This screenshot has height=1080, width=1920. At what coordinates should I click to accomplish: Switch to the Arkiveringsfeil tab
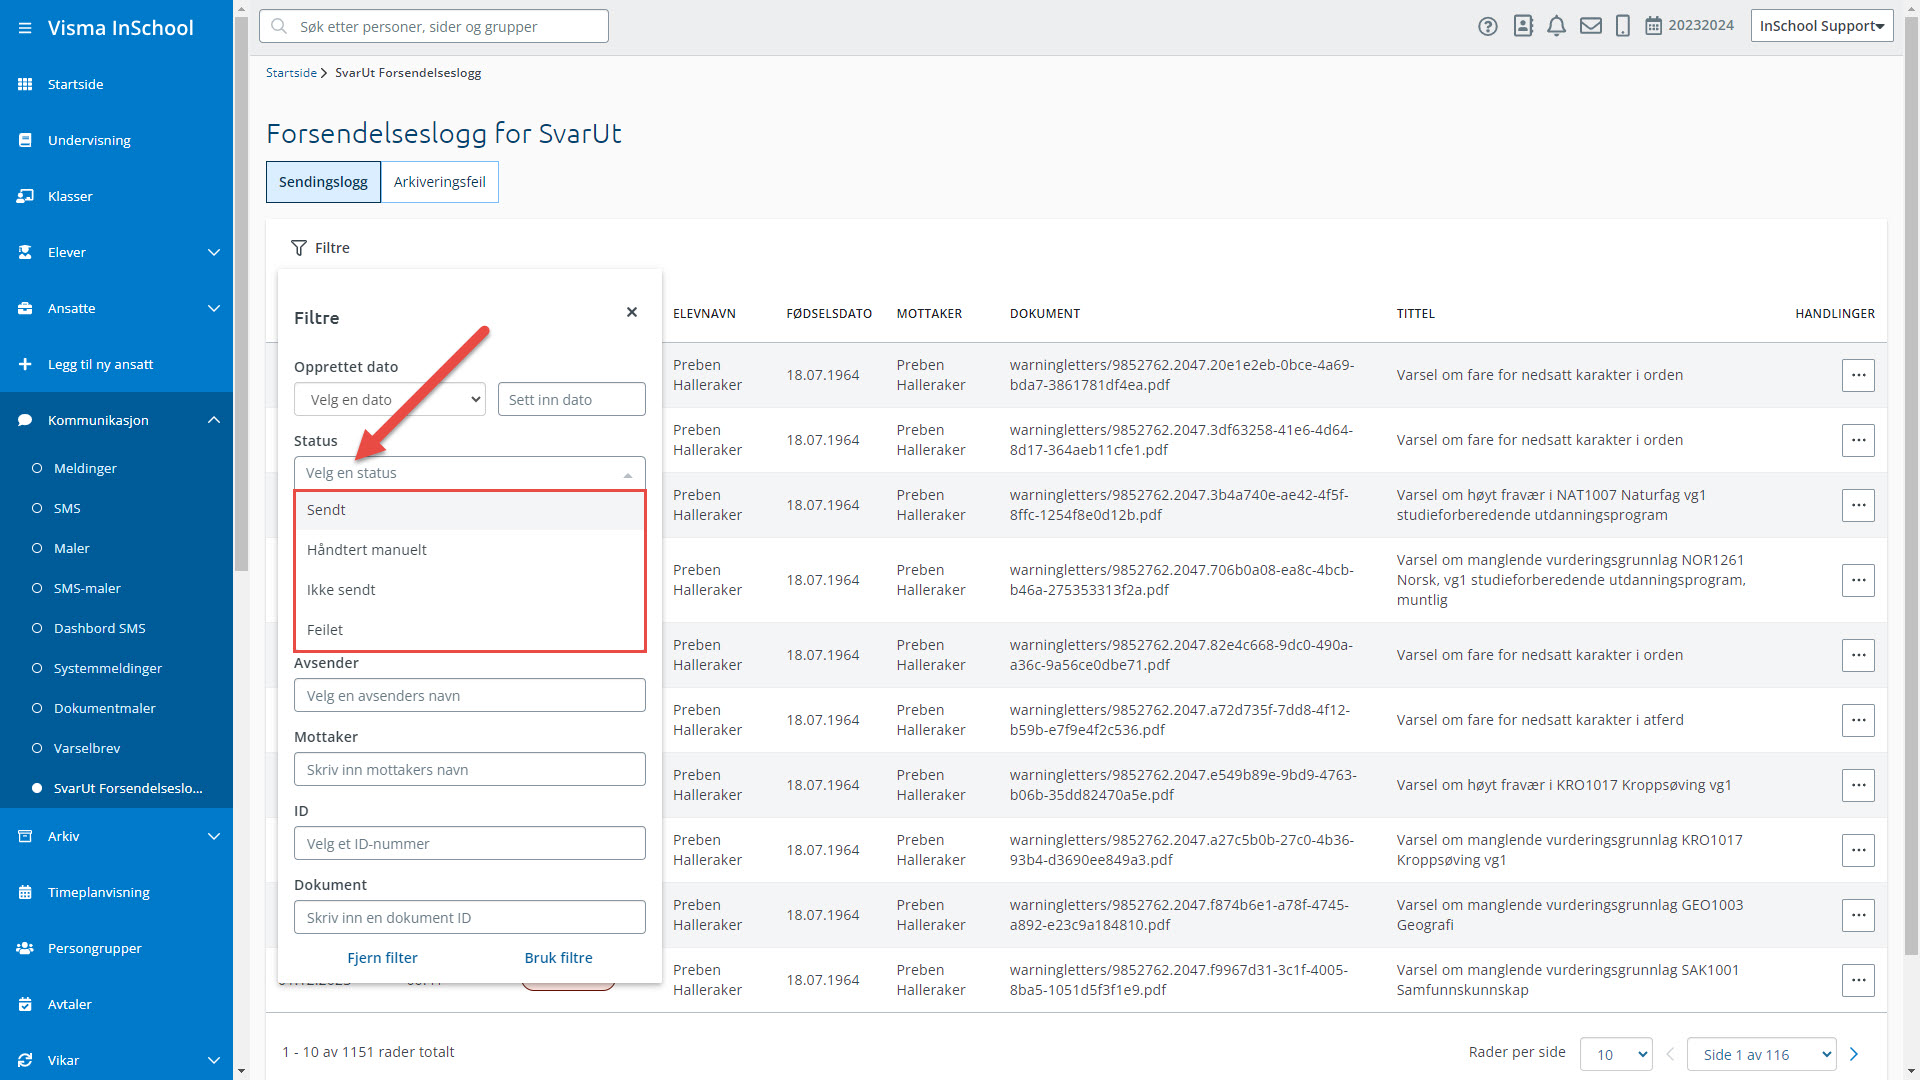[439, 182]
